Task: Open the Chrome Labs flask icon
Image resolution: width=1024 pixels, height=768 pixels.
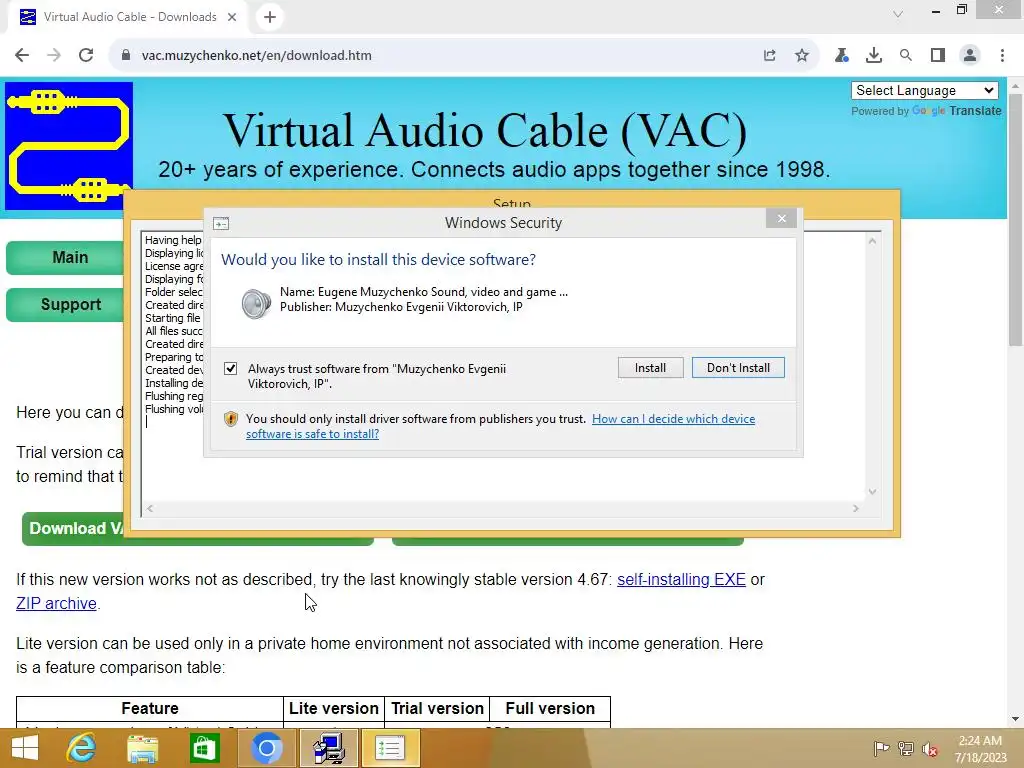Action: point(842,56)
